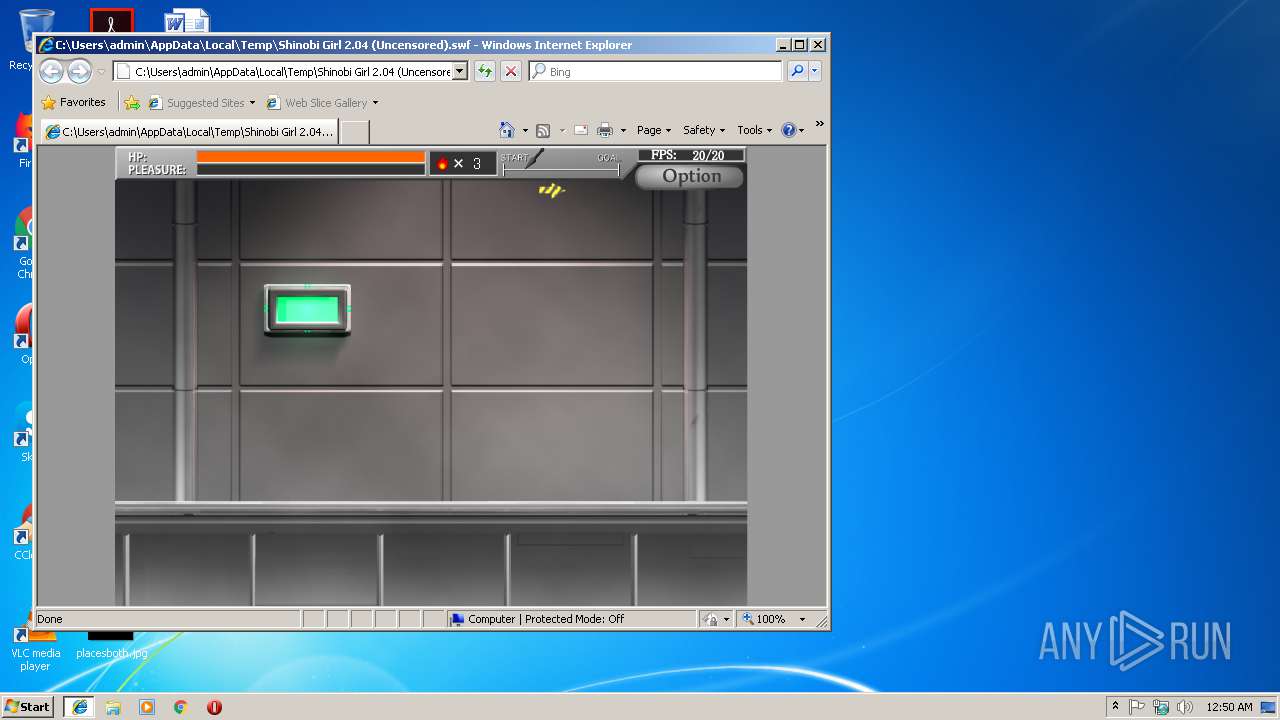Image resolution: width=1280 pixels, height=720 pixels.
Task: Click the PLEASURE gauge bar
Action: click(311, 169)
